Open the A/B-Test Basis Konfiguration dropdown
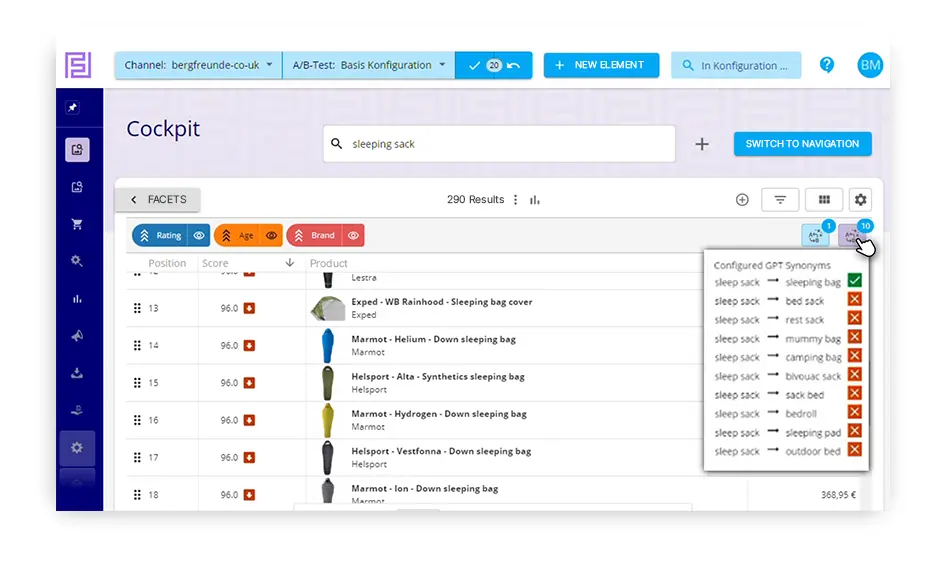Image resolution: width=940 pixels, height=568 pixels. 369,65
